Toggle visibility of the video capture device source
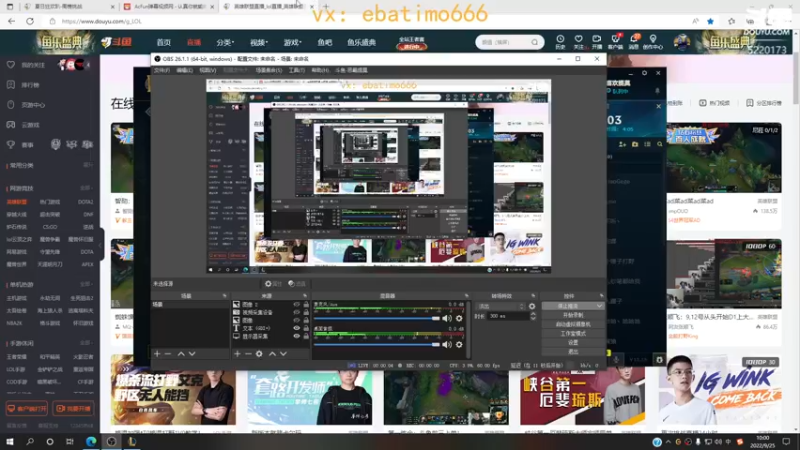 click(296, 312)
